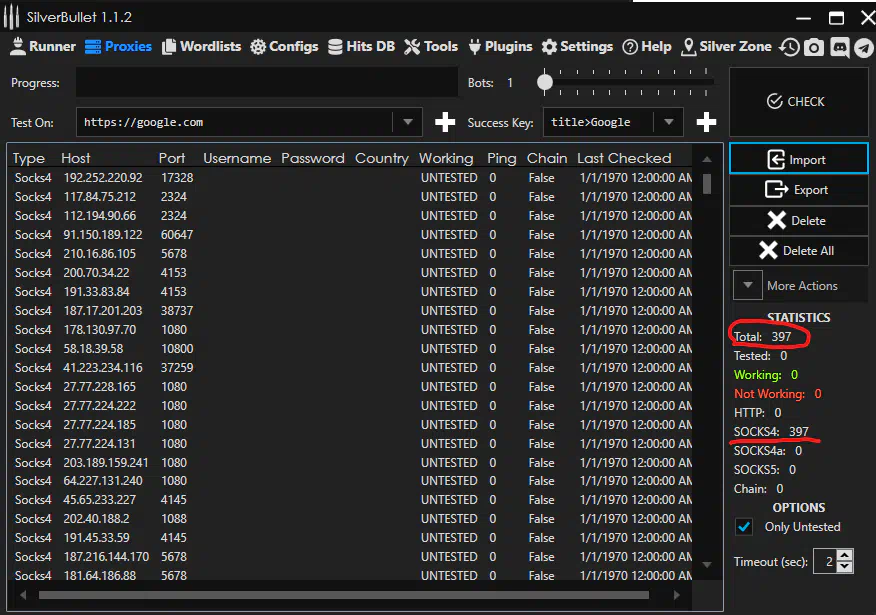Click the camera screenshot icon
The width and height of the screenshot is (876, 615).
tap(814, 47)
